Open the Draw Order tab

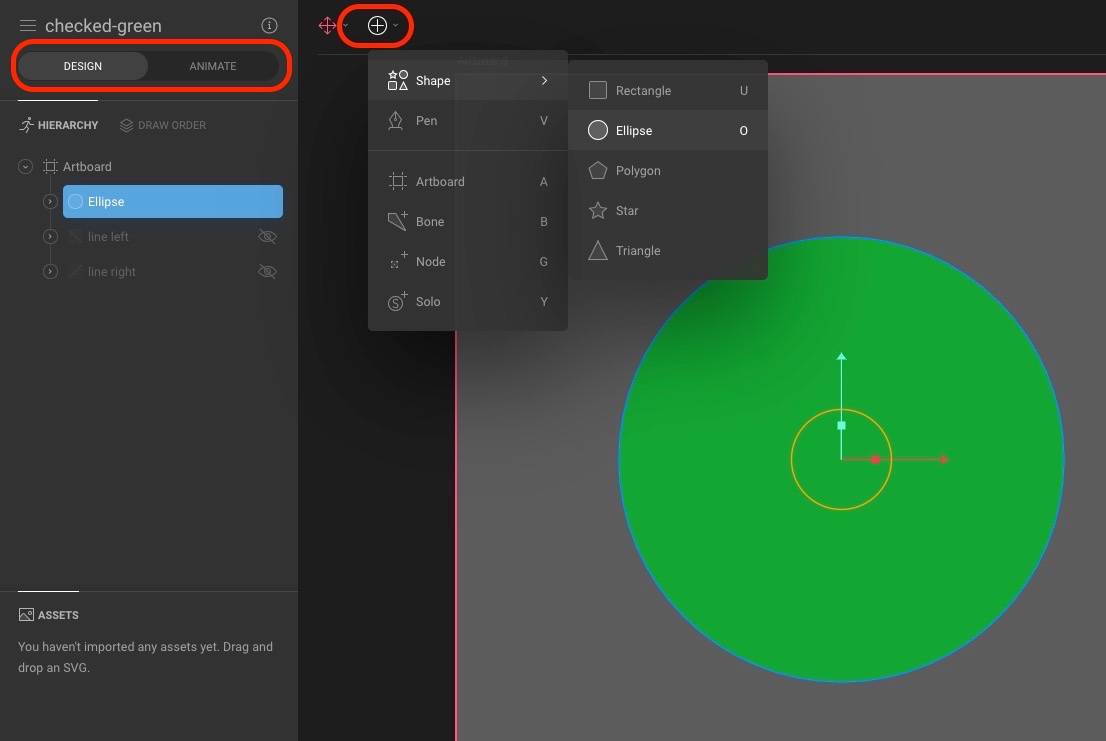coord(163,125)
